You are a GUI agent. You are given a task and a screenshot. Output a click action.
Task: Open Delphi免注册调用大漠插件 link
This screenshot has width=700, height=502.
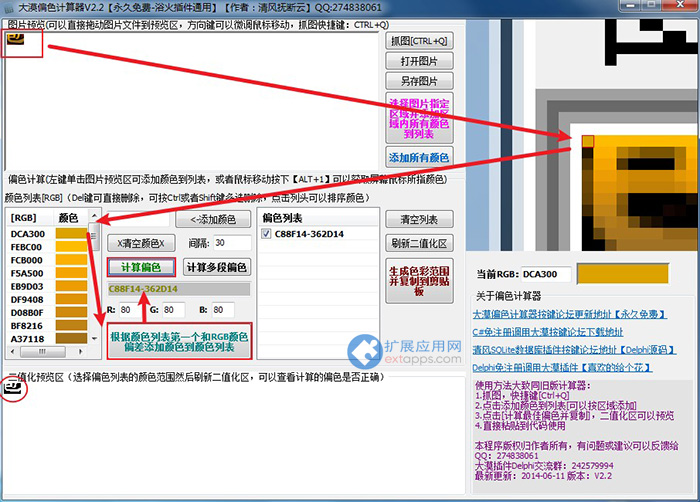562,368
